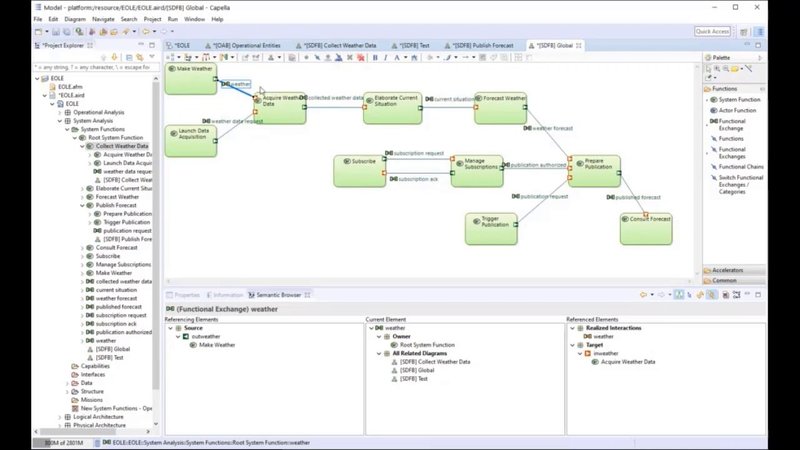Collapse All Related Diagrams in Current Element
800x450 pixels.
(379, 354)
